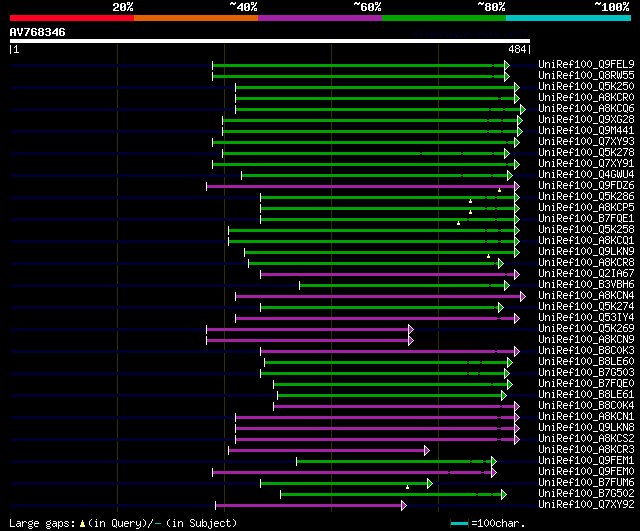Open hit UniRef100_A8KCQ6

tap(586, 108)
